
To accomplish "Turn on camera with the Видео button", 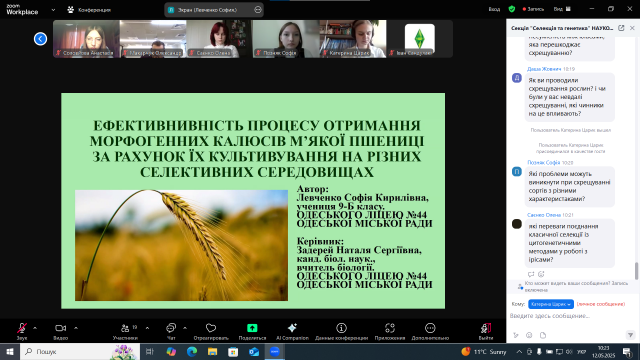I will [60, 331].
